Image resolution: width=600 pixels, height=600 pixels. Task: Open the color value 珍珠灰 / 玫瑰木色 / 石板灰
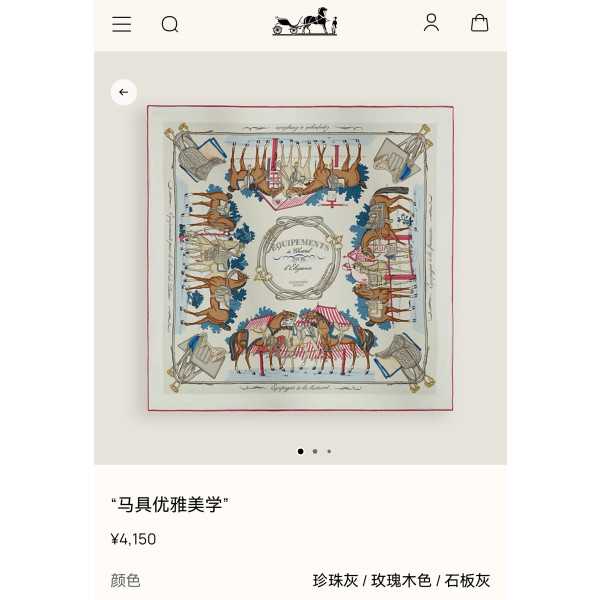point(401,580)
